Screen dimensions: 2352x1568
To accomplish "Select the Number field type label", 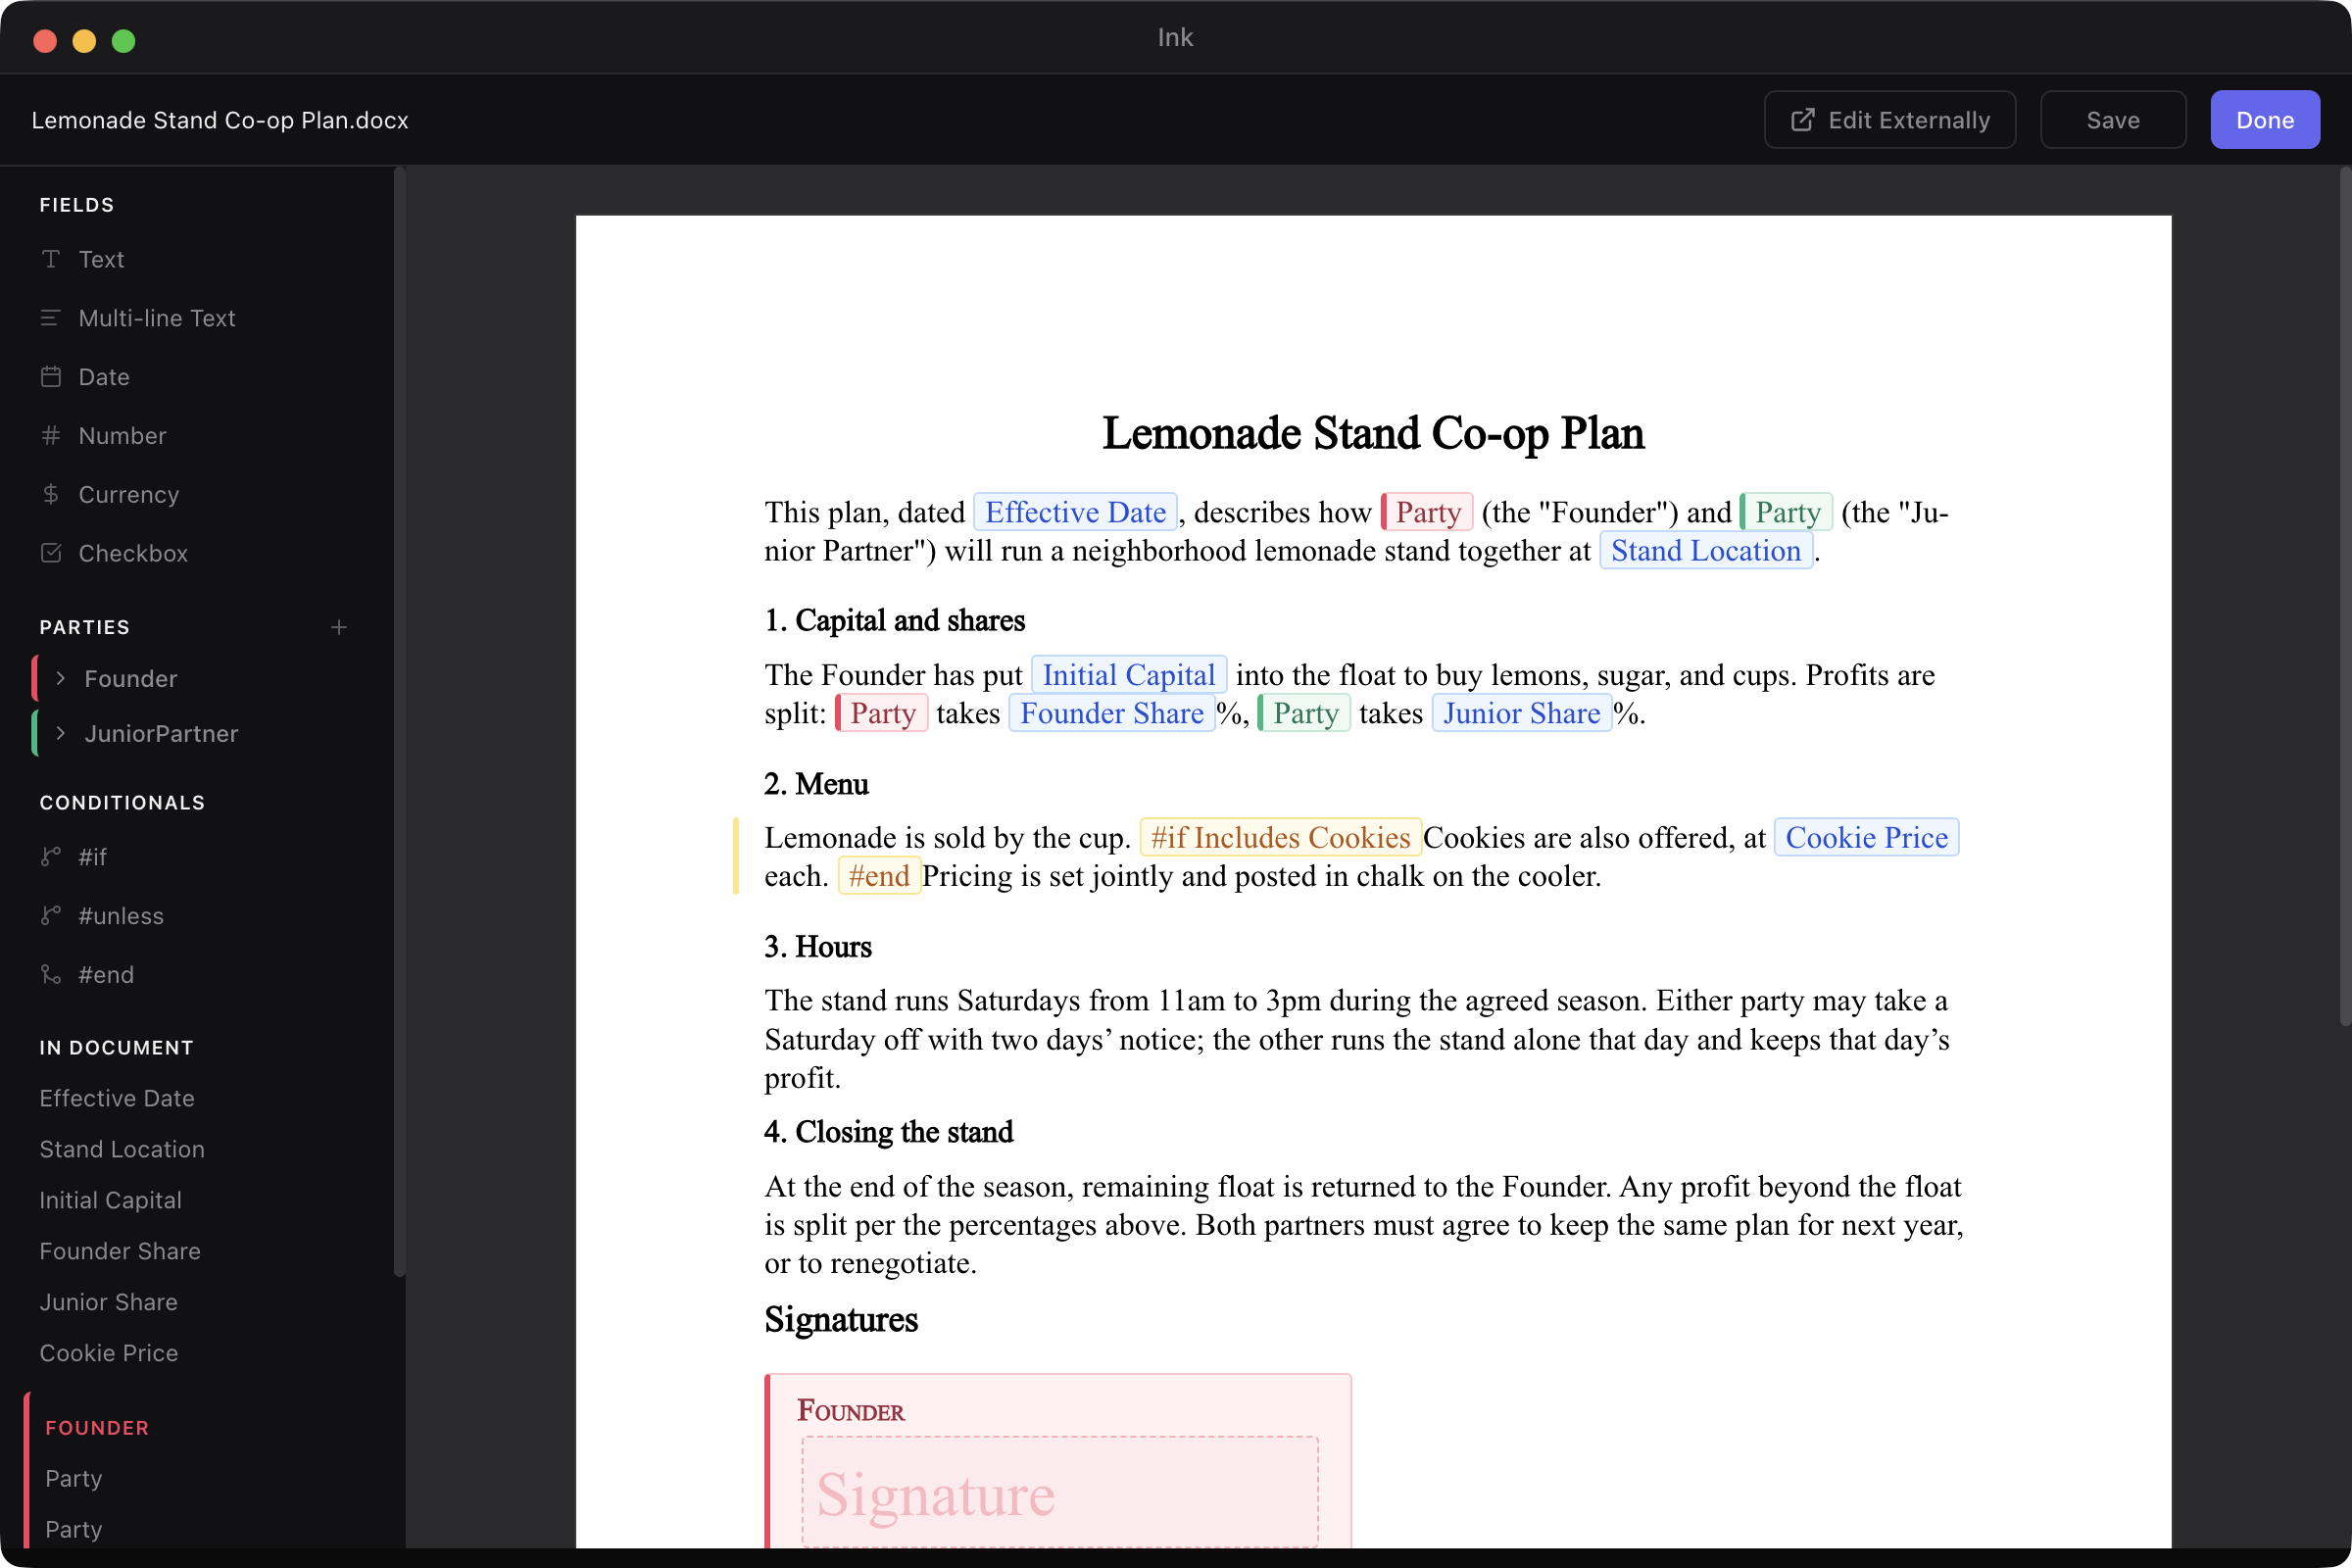I will [x=122, y=436].
